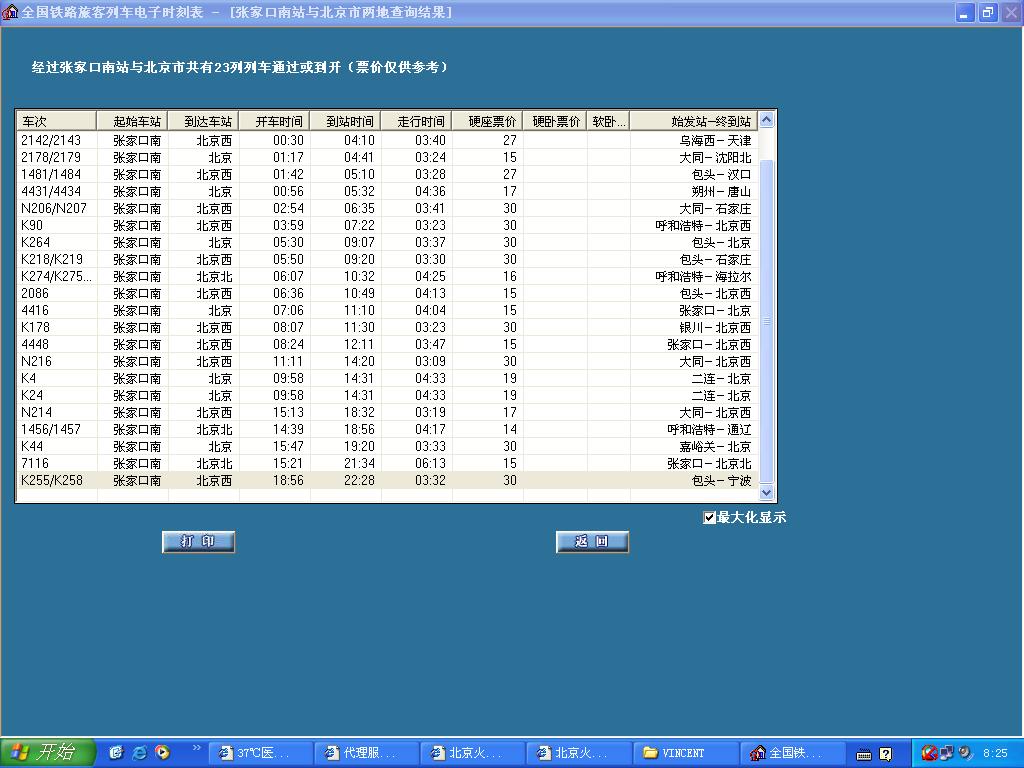Select train row K44

click(x=387, y=446)
